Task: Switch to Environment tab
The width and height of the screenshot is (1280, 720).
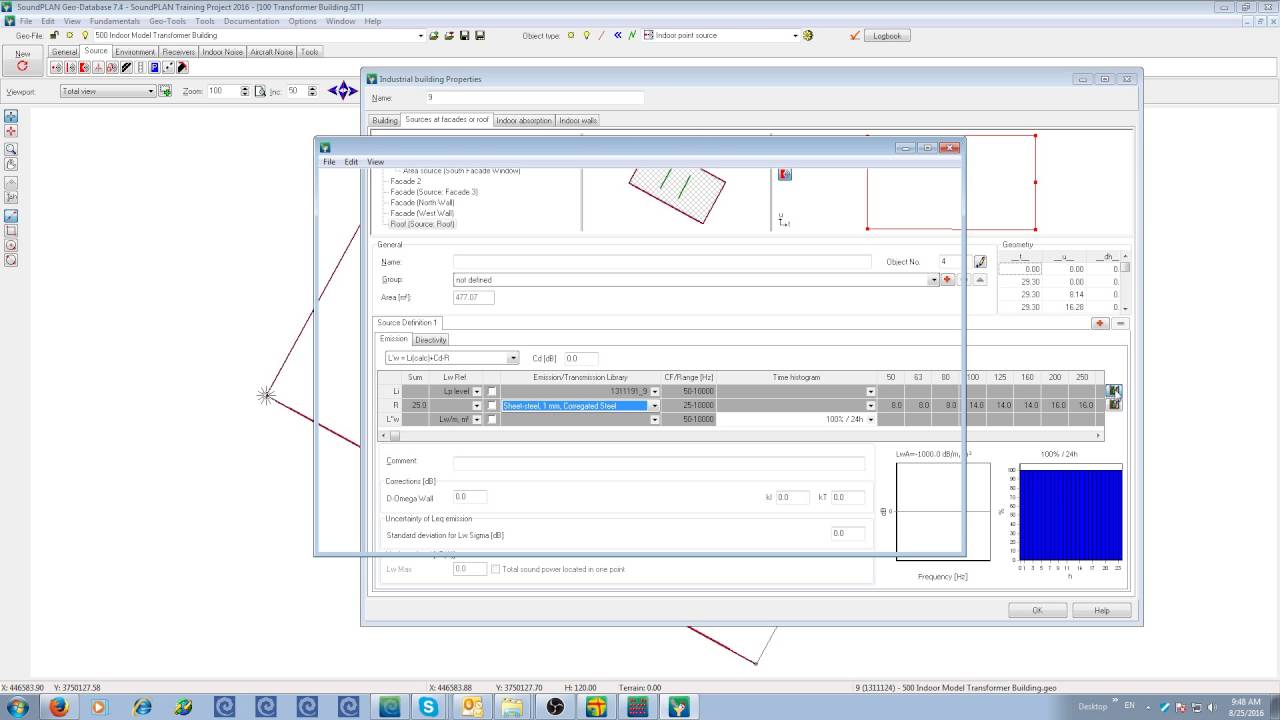Action: point(135,52)
